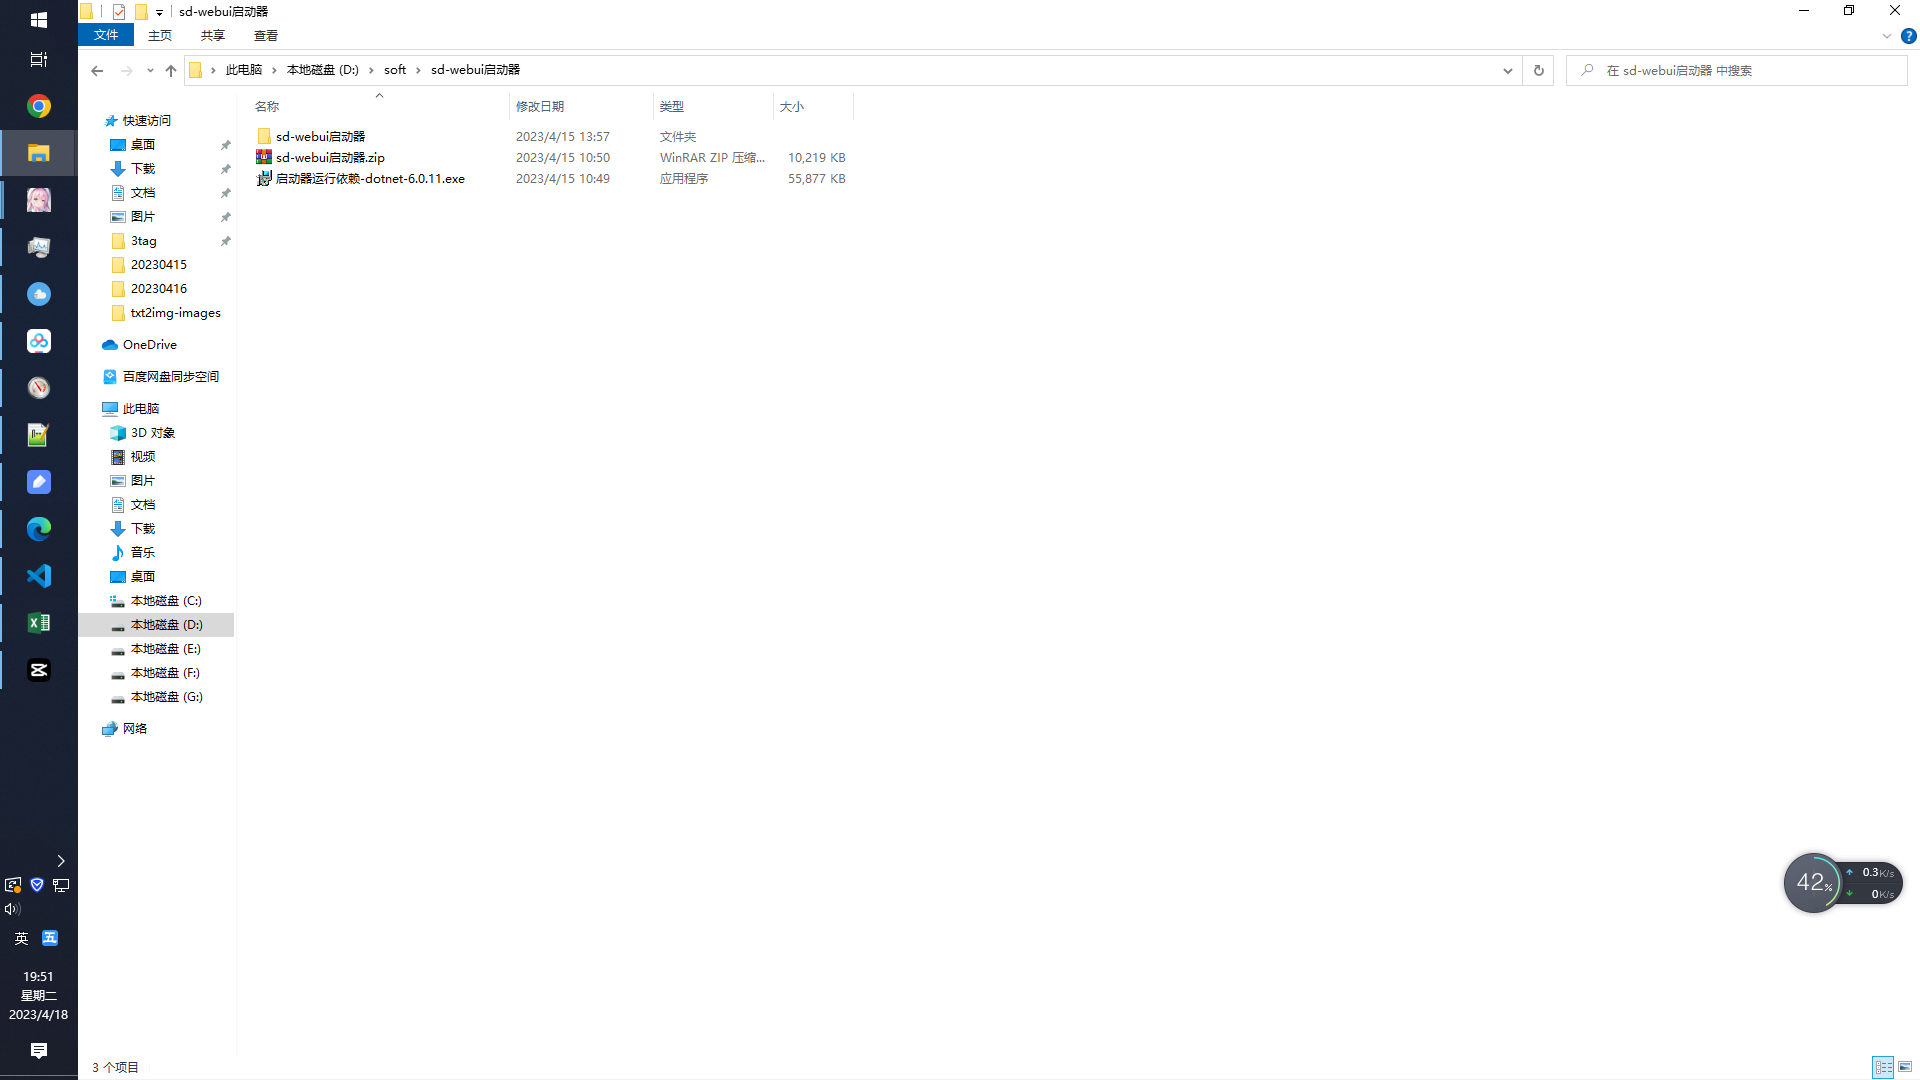The width and height of the screenshot is (1920, 1080).
Task: Toggle input method 英 indicator
Action: 21,938
